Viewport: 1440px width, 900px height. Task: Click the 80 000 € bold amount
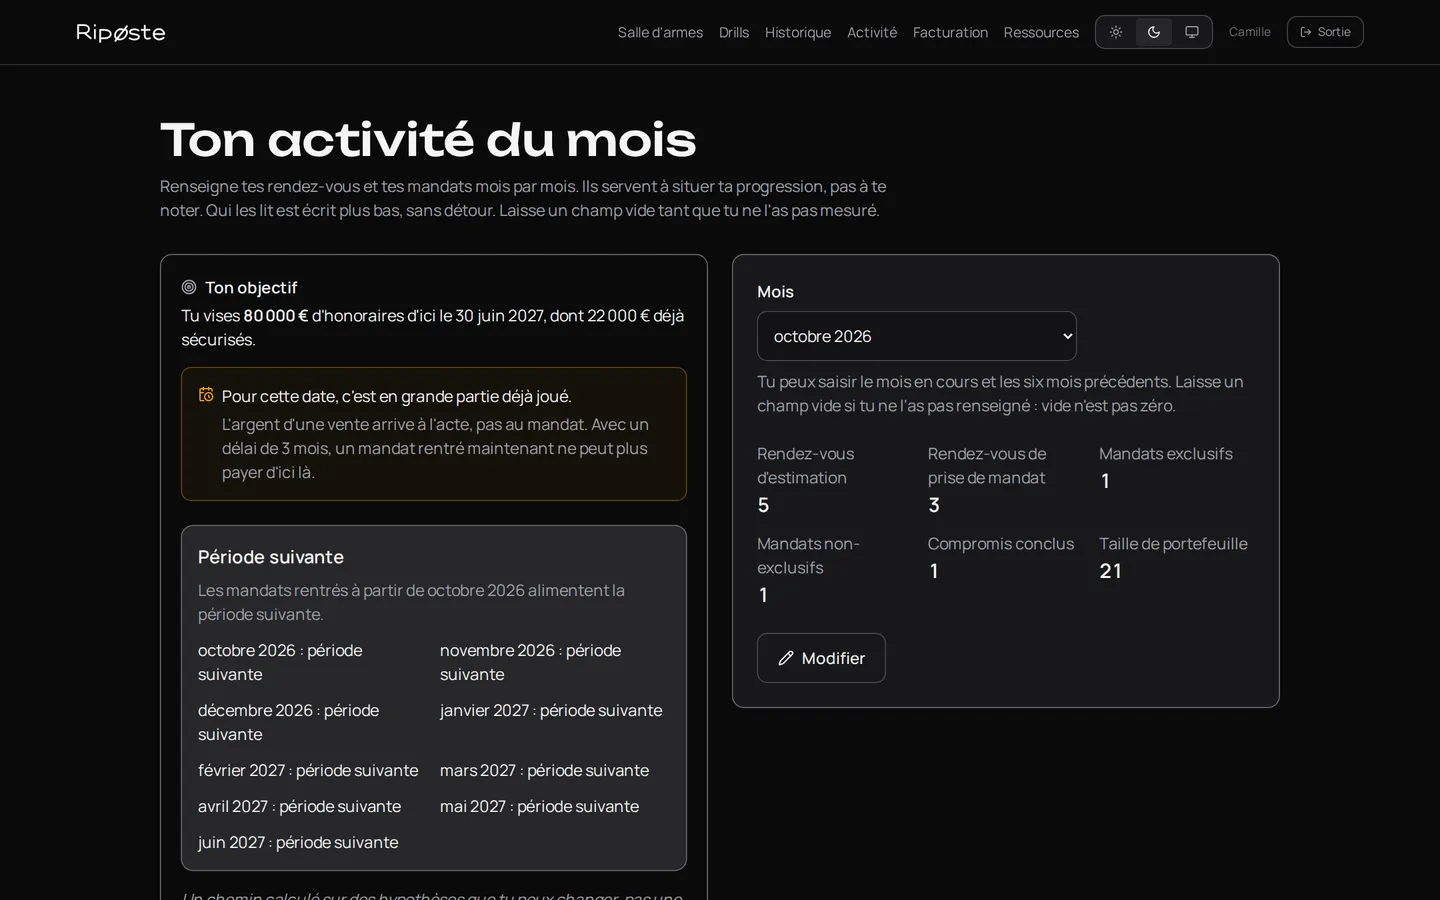276,316
